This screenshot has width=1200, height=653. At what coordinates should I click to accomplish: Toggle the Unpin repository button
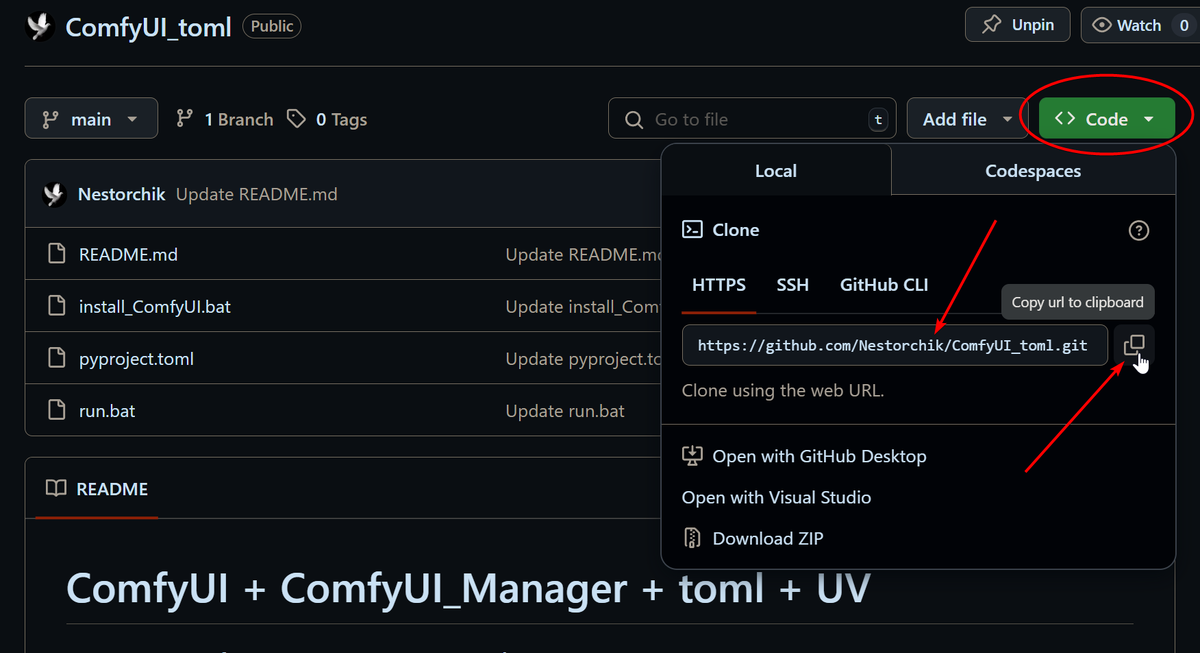1017,25
